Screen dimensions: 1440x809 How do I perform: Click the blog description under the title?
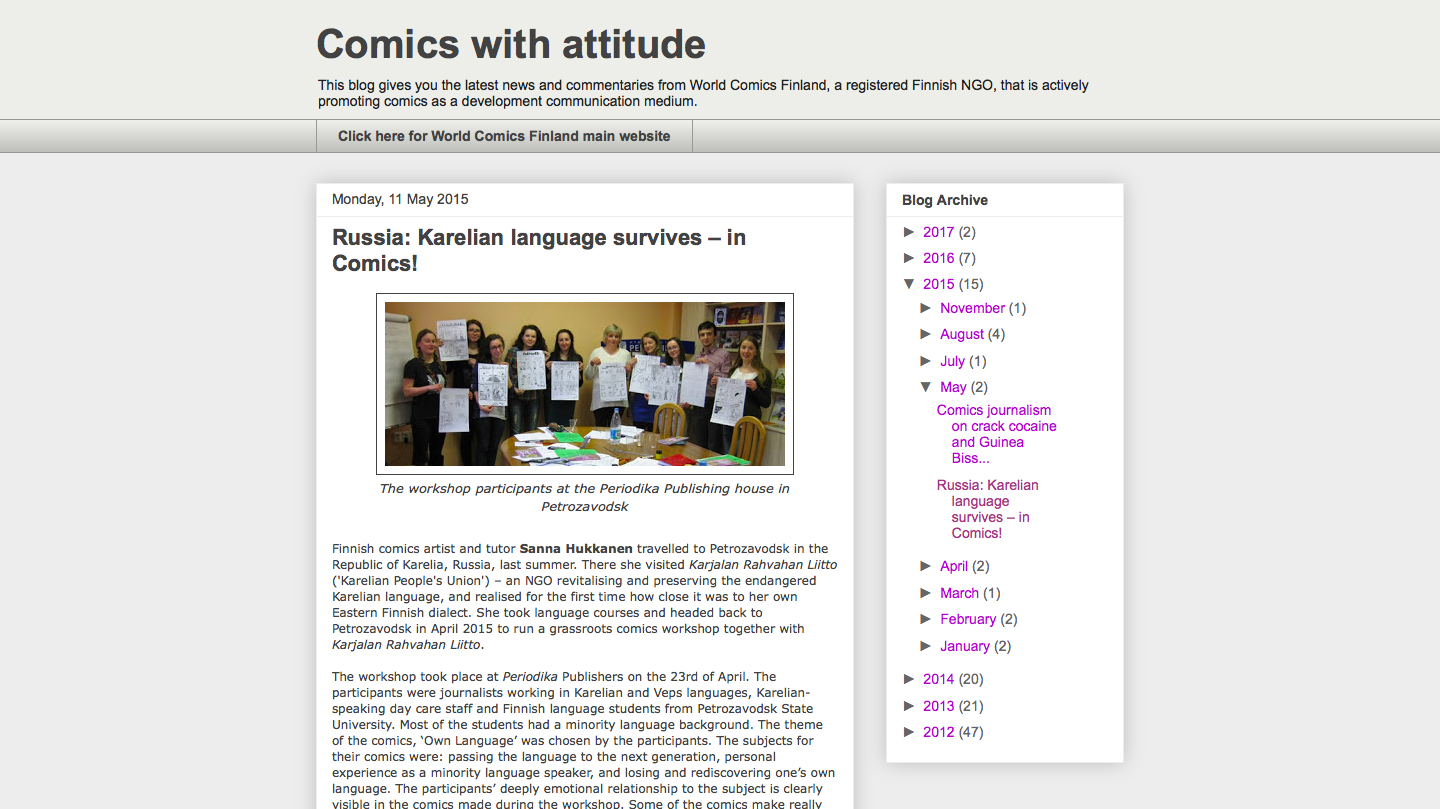(x=703, y=93)
